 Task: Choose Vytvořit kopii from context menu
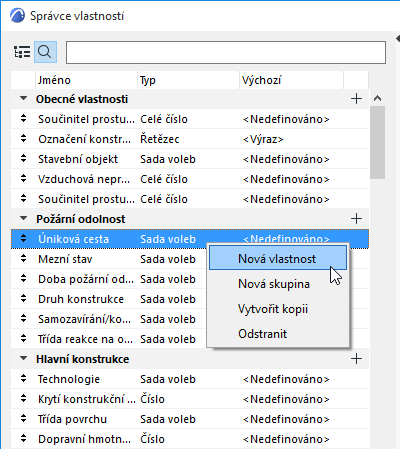(x=273, y=309)
